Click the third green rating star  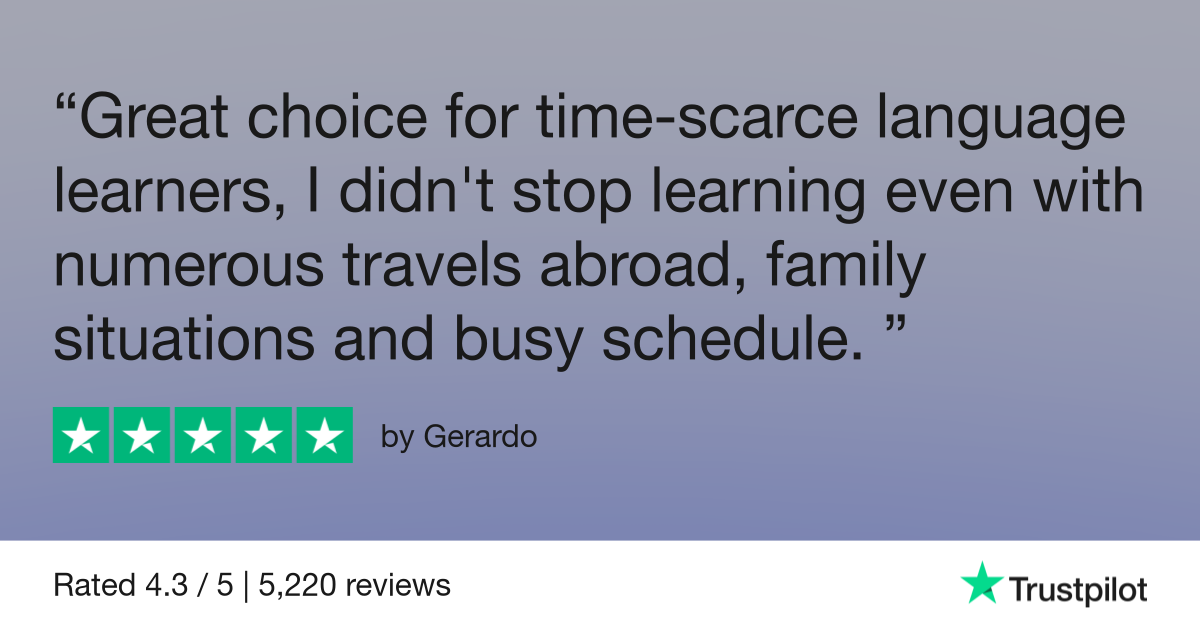(x=203, y=435)
